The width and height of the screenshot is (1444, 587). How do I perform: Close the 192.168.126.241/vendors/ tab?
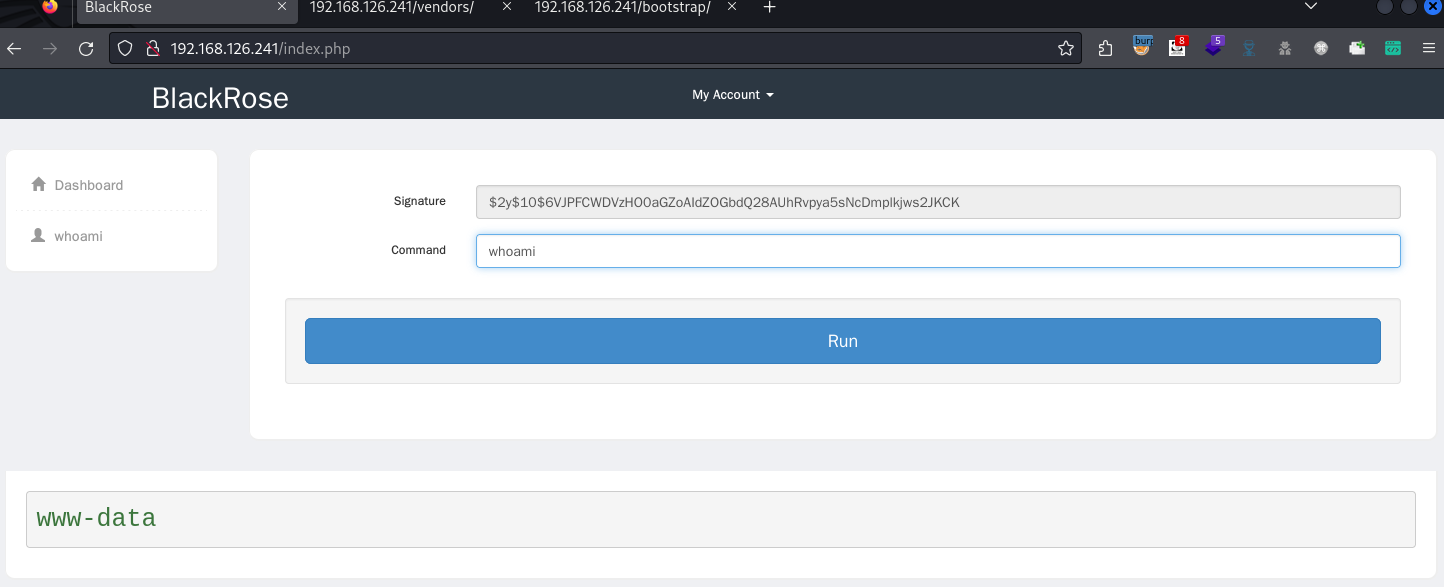click(506, 7)
